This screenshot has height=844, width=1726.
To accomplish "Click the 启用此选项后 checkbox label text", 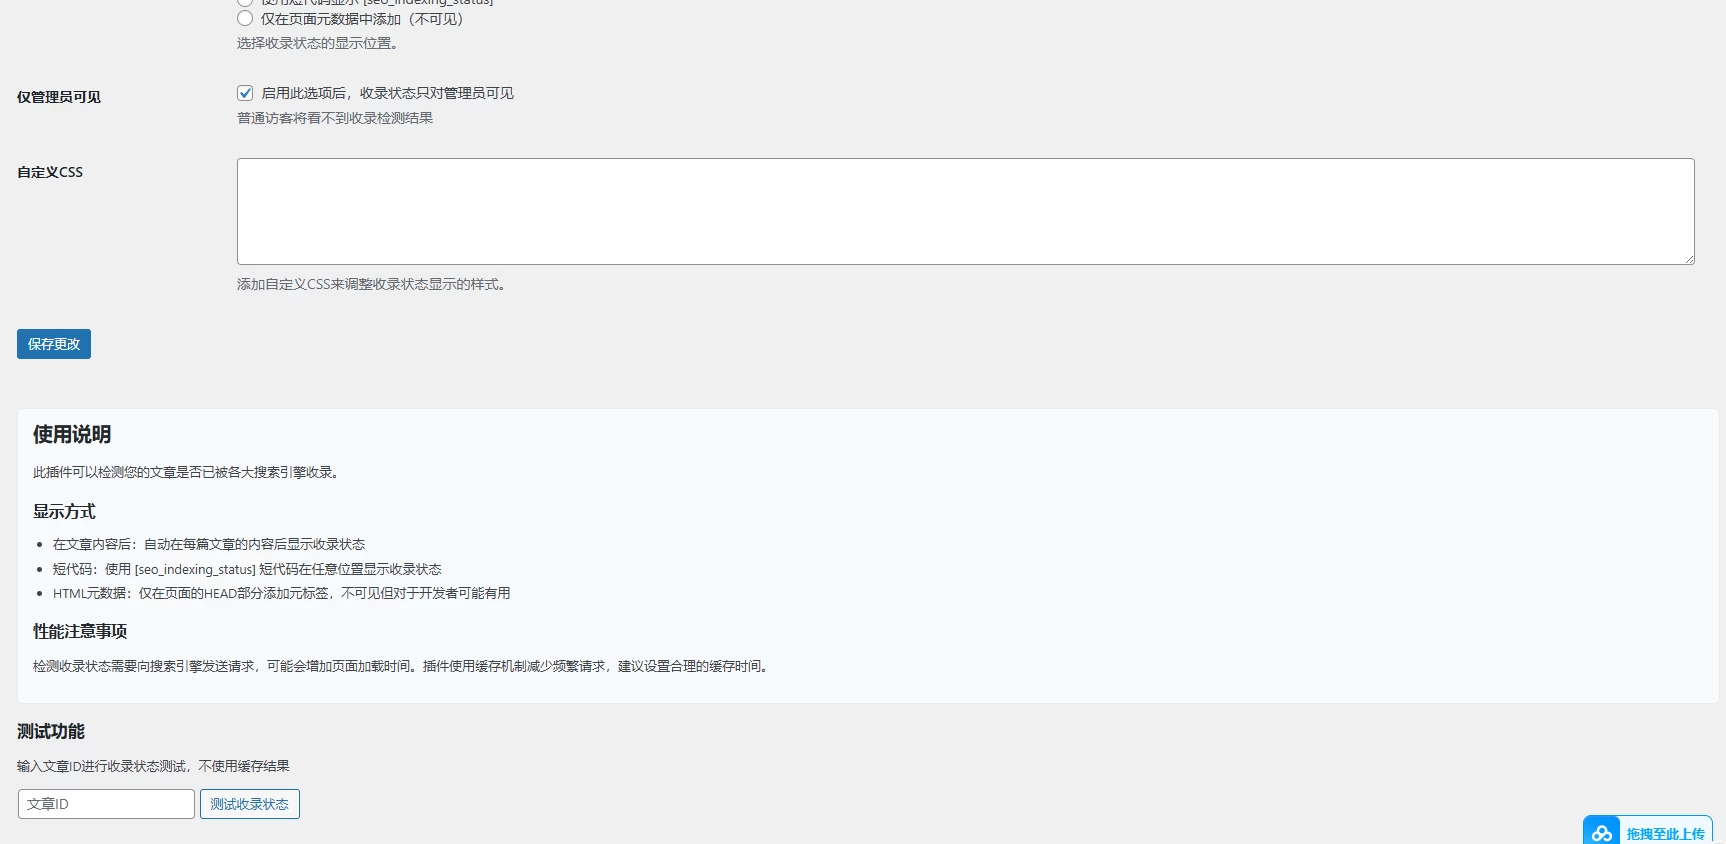I will coord(387,93).
